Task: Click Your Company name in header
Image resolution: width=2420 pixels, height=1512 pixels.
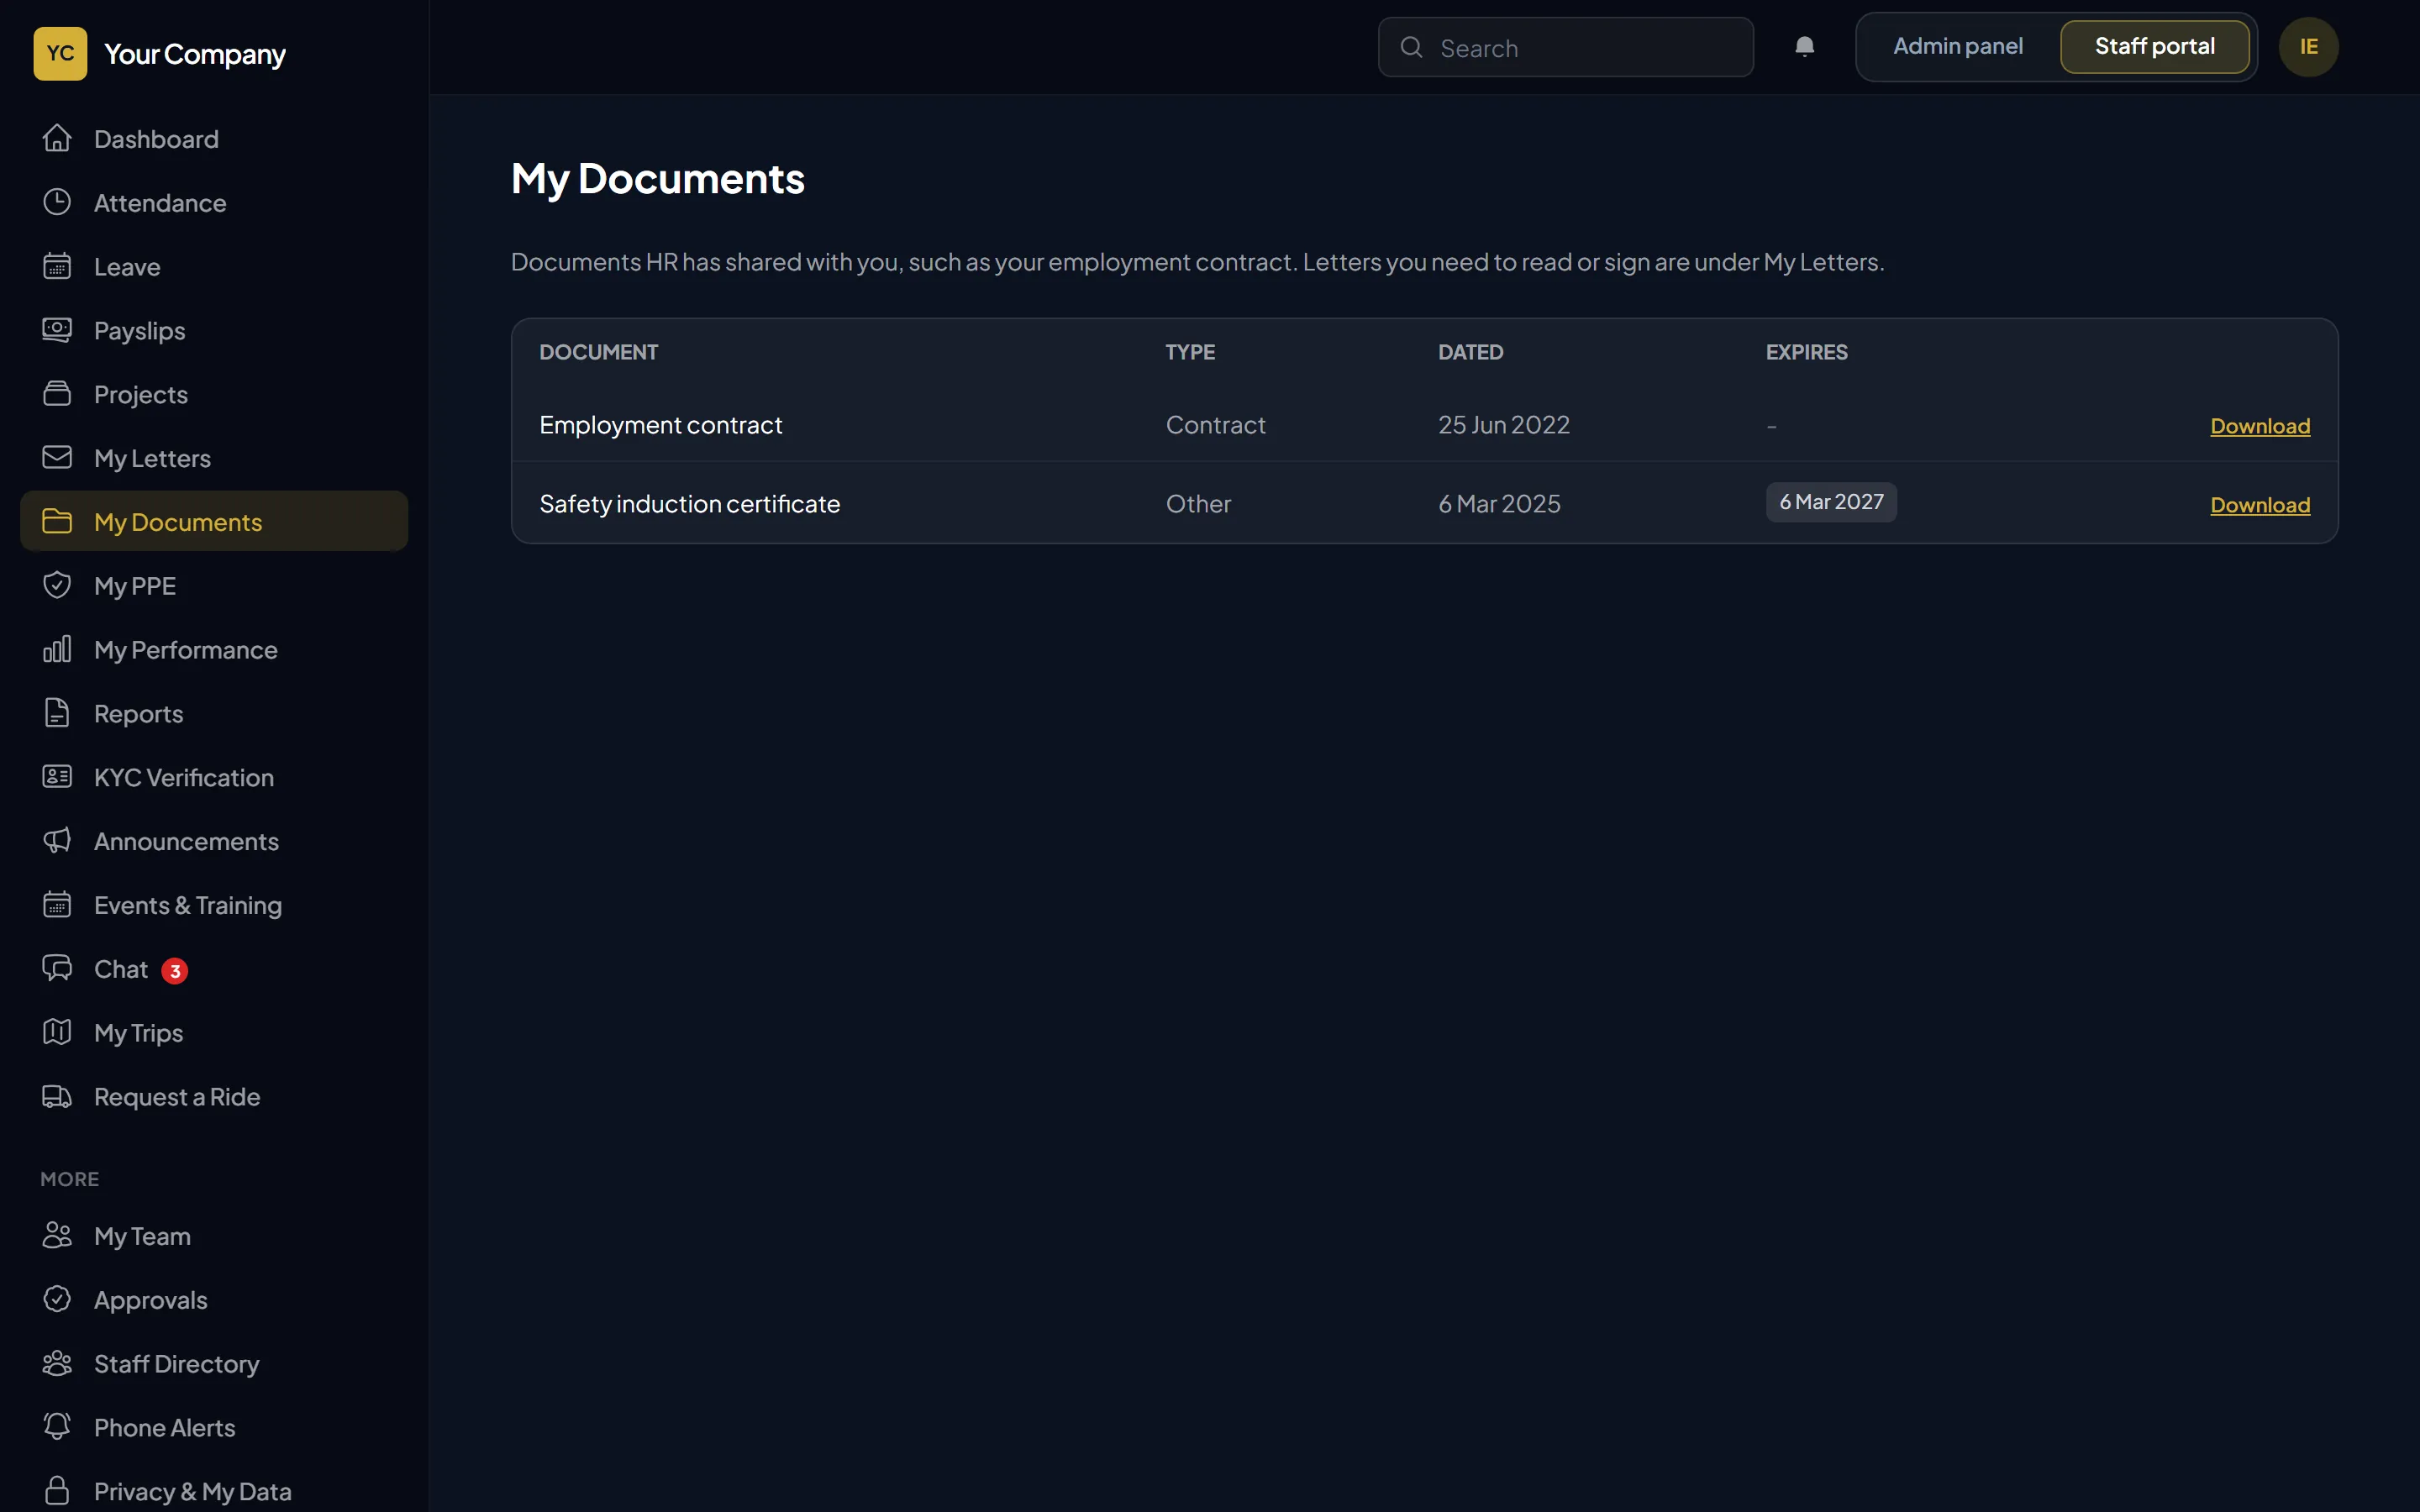Action: pyautogui.click(x=195, y=54)
